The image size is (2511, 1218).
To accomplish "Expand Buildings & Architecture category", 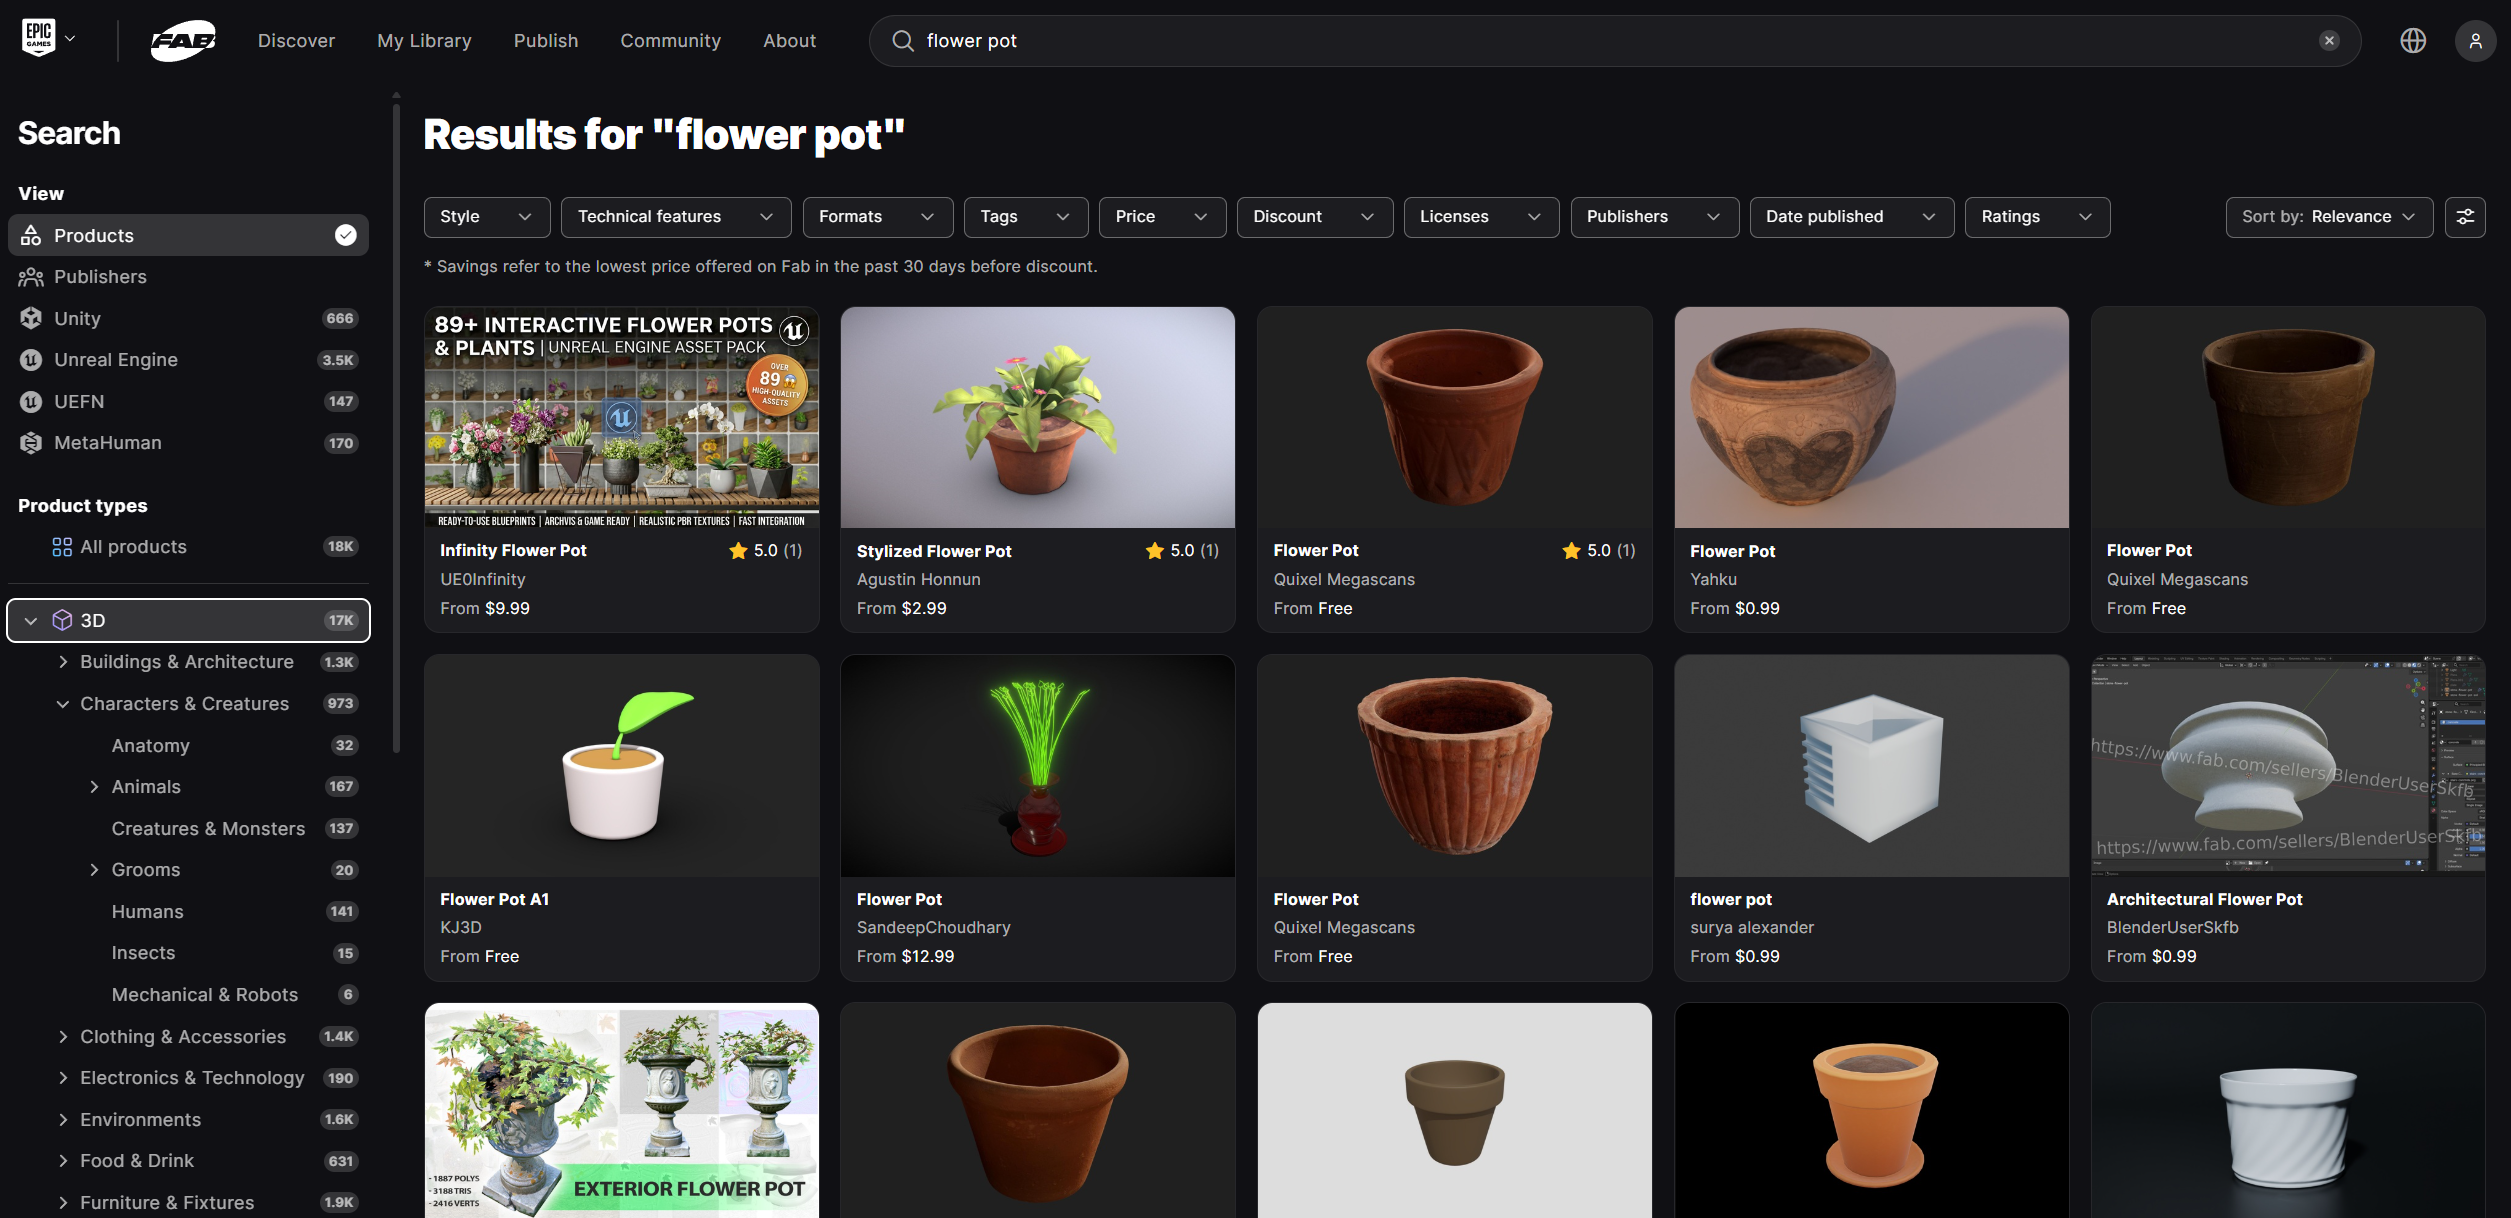I will 63,662.
